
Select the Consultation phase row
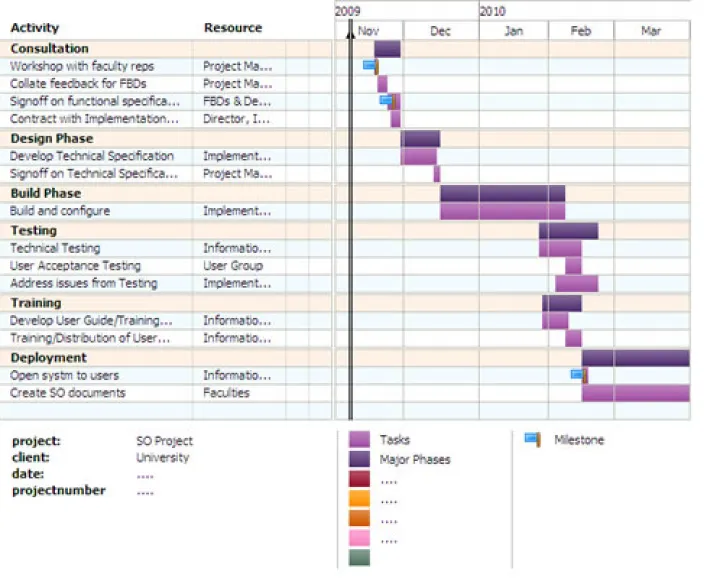49,48
